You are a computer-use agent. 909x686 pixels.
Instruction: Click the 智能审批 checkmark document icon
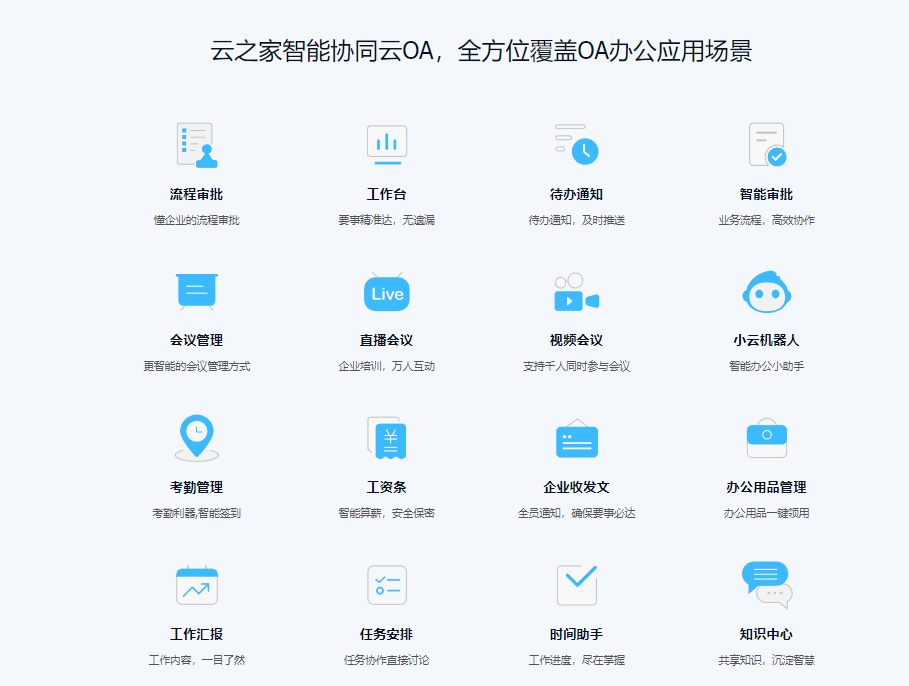point(767,144)
